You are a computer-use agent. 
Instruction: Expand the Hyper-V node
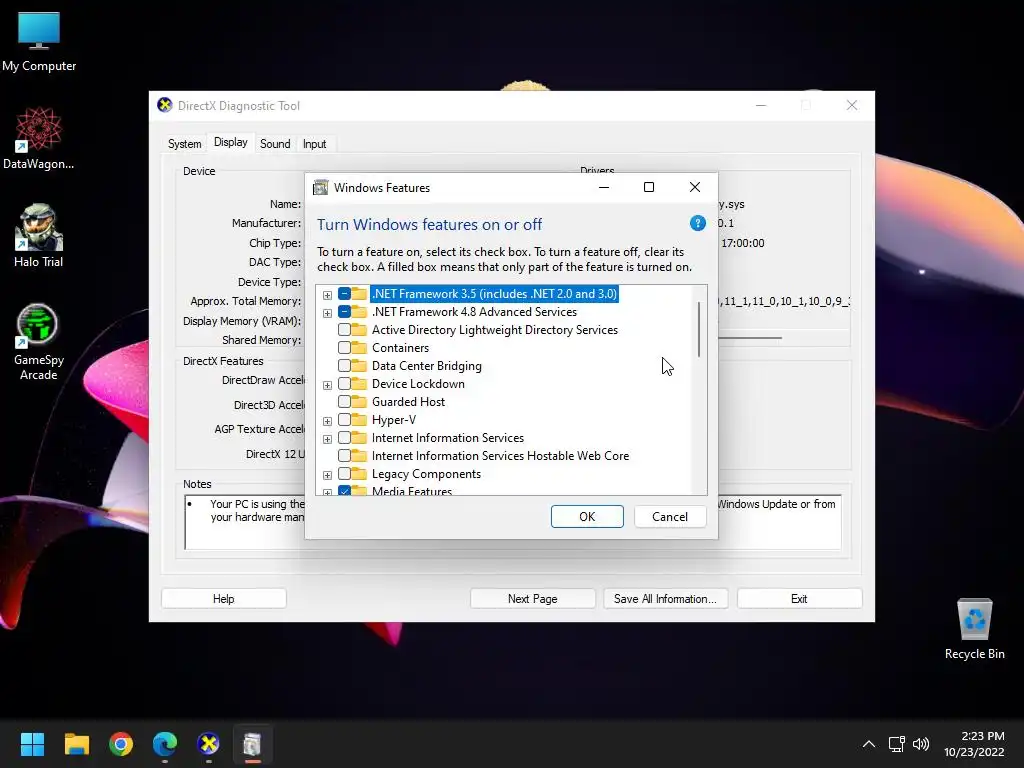coord(327,421)
